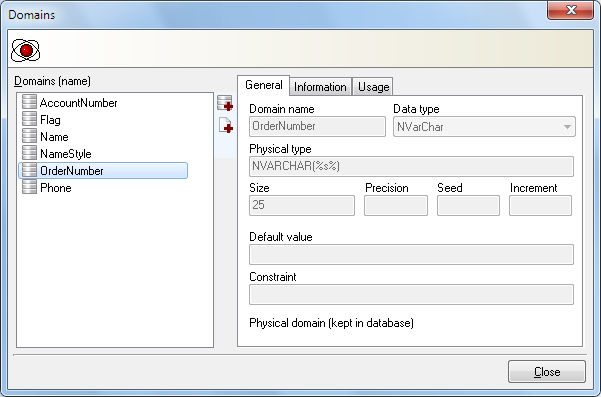
Task: Select the Phone domain icon
Action: tap(30, 187)
